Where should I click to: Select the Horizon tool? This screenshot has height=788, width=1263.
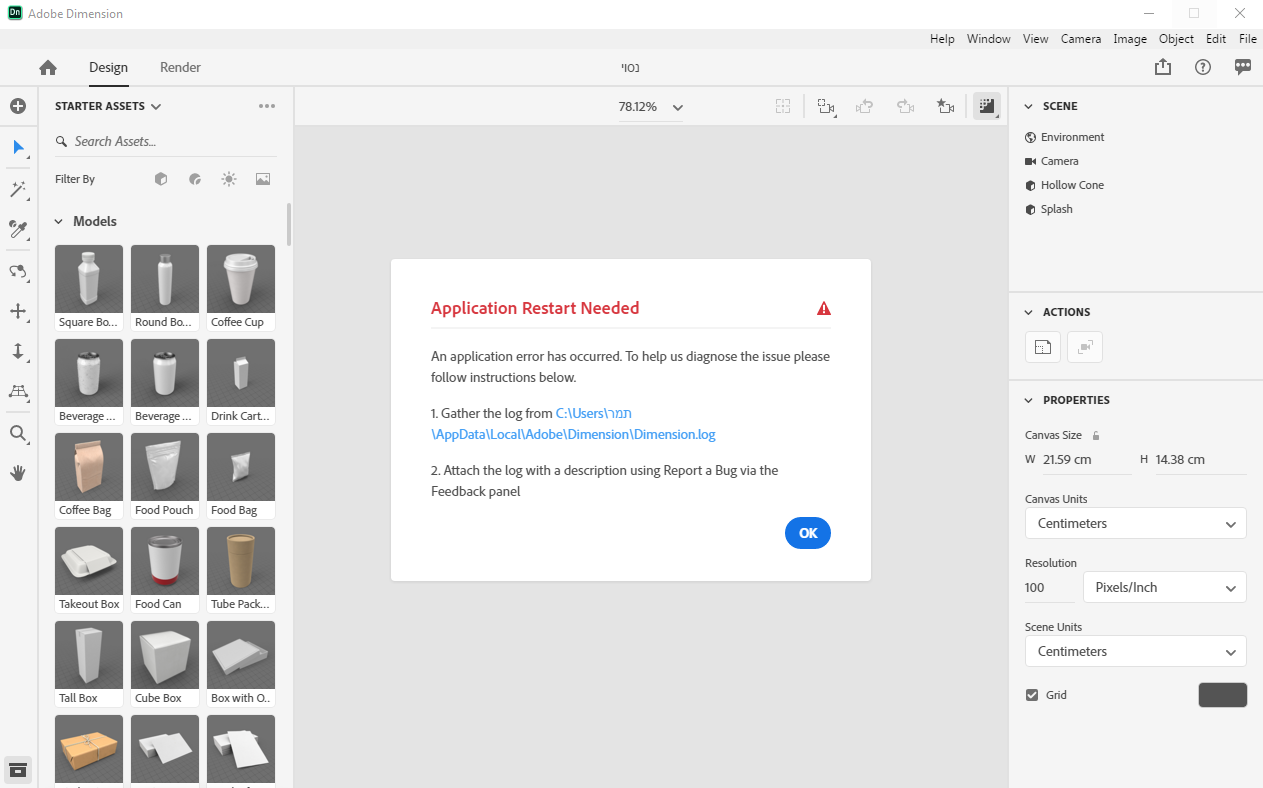coord(18,391)
